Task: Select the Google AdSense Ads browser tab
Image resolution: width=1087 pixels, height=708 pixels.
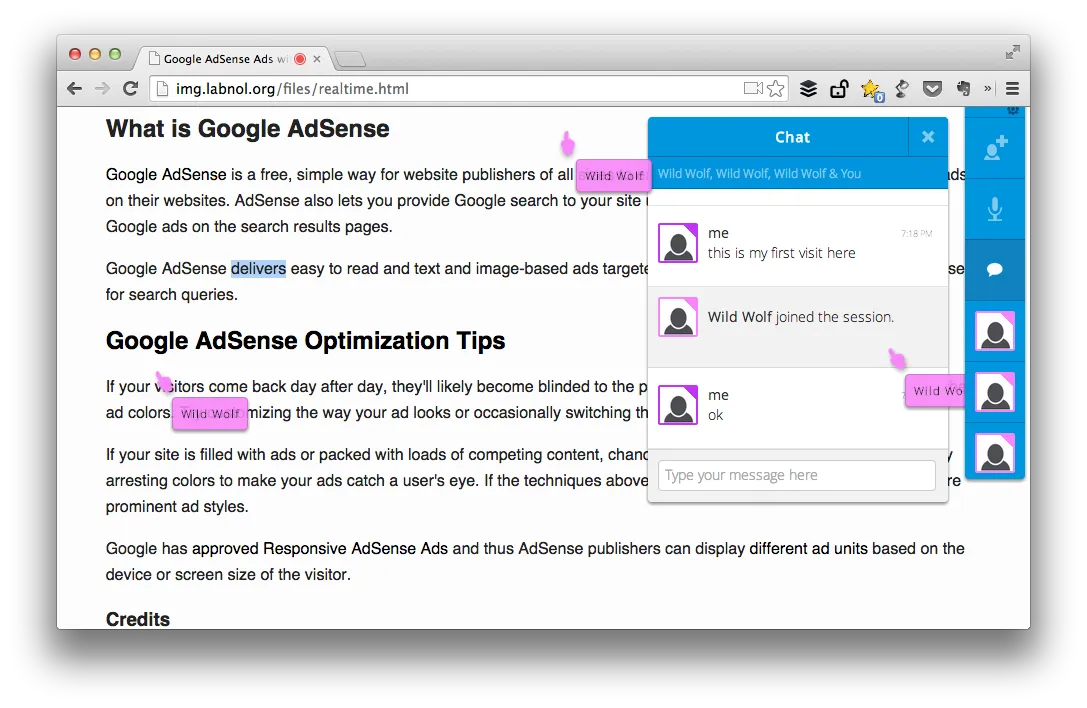Action: 225,59
